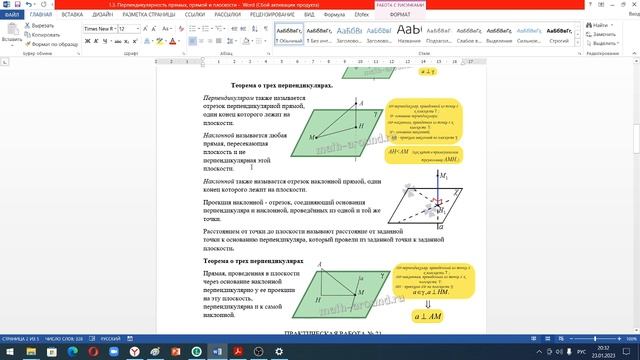This screenshot has width=640, height=360.
Task: Switch to the ССЫЛКИ tab
Action: 195,15
